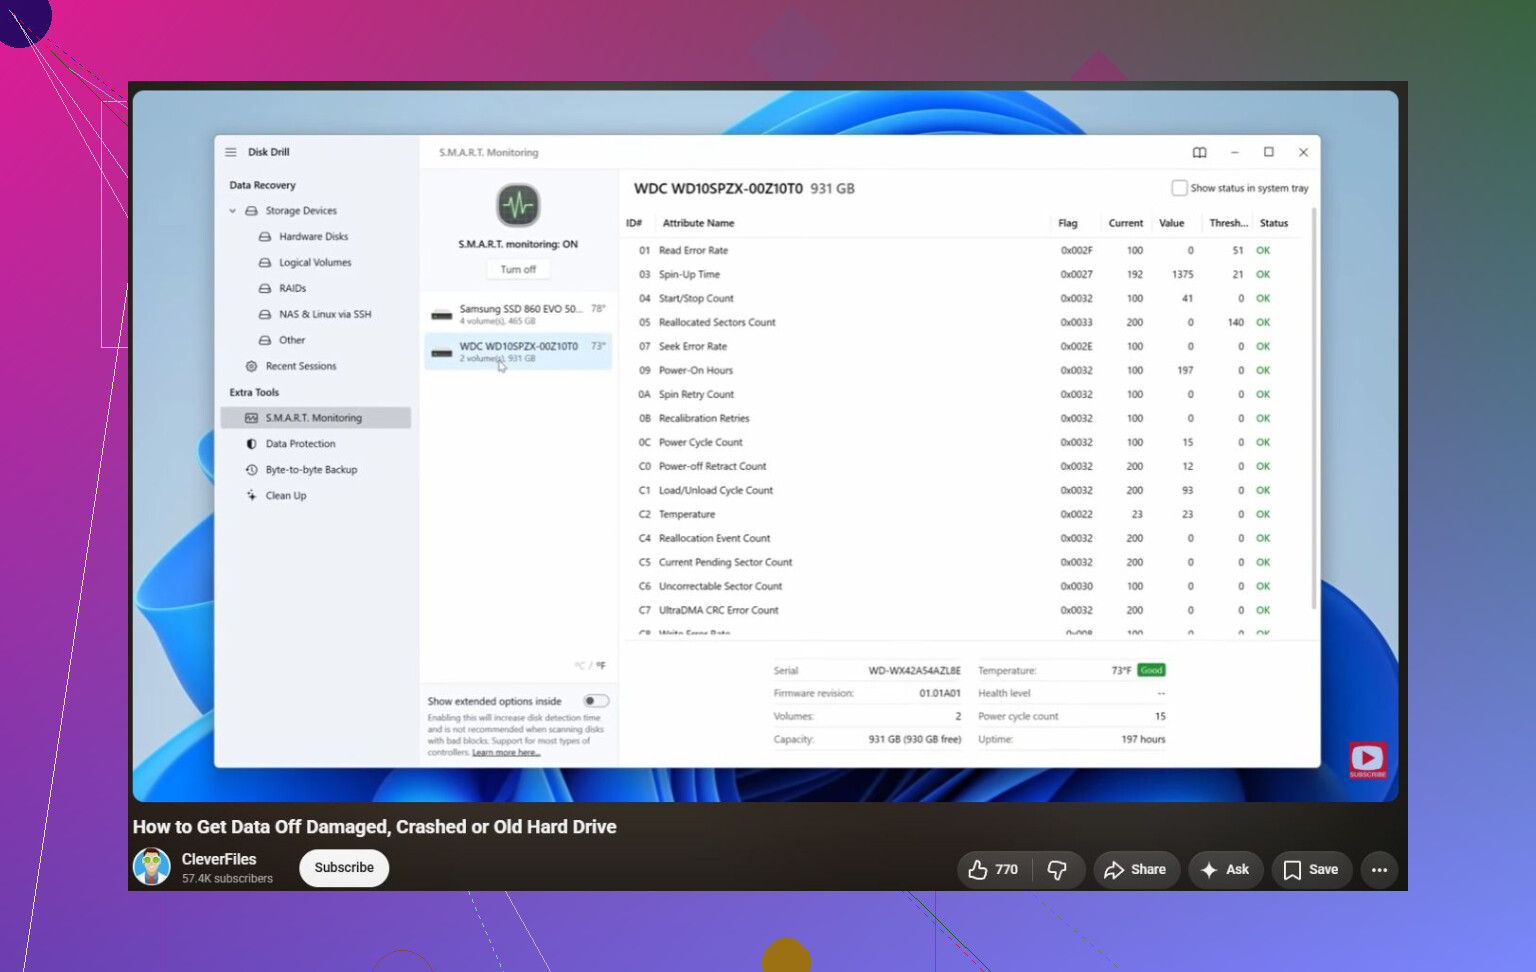The height and width of the screenshot is (972, 1536).
Task: Select the Current Pending Sector Count row
Action: pos(964,563)
